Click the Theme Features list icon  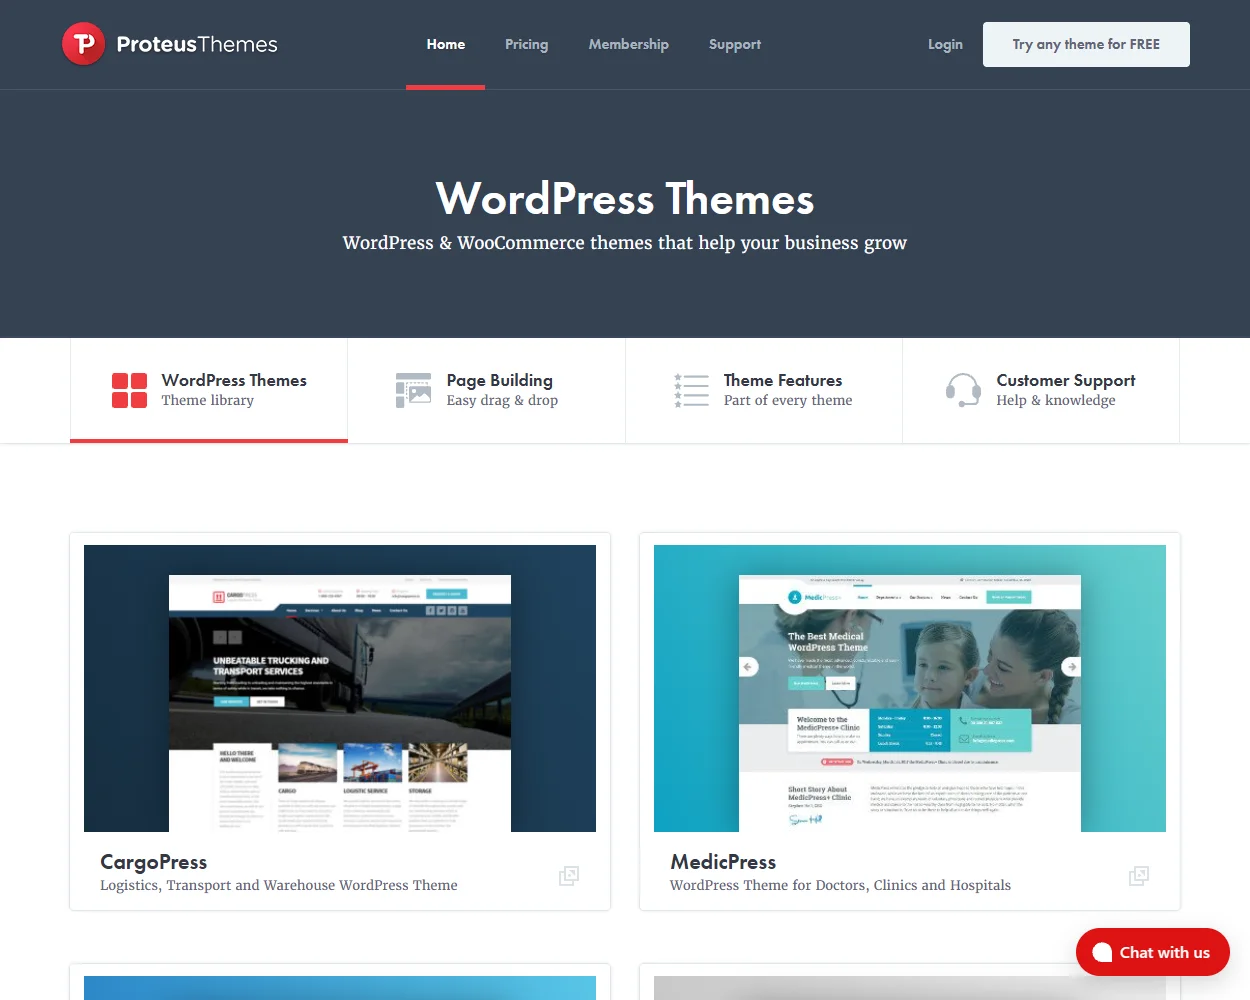coord(691,390)
